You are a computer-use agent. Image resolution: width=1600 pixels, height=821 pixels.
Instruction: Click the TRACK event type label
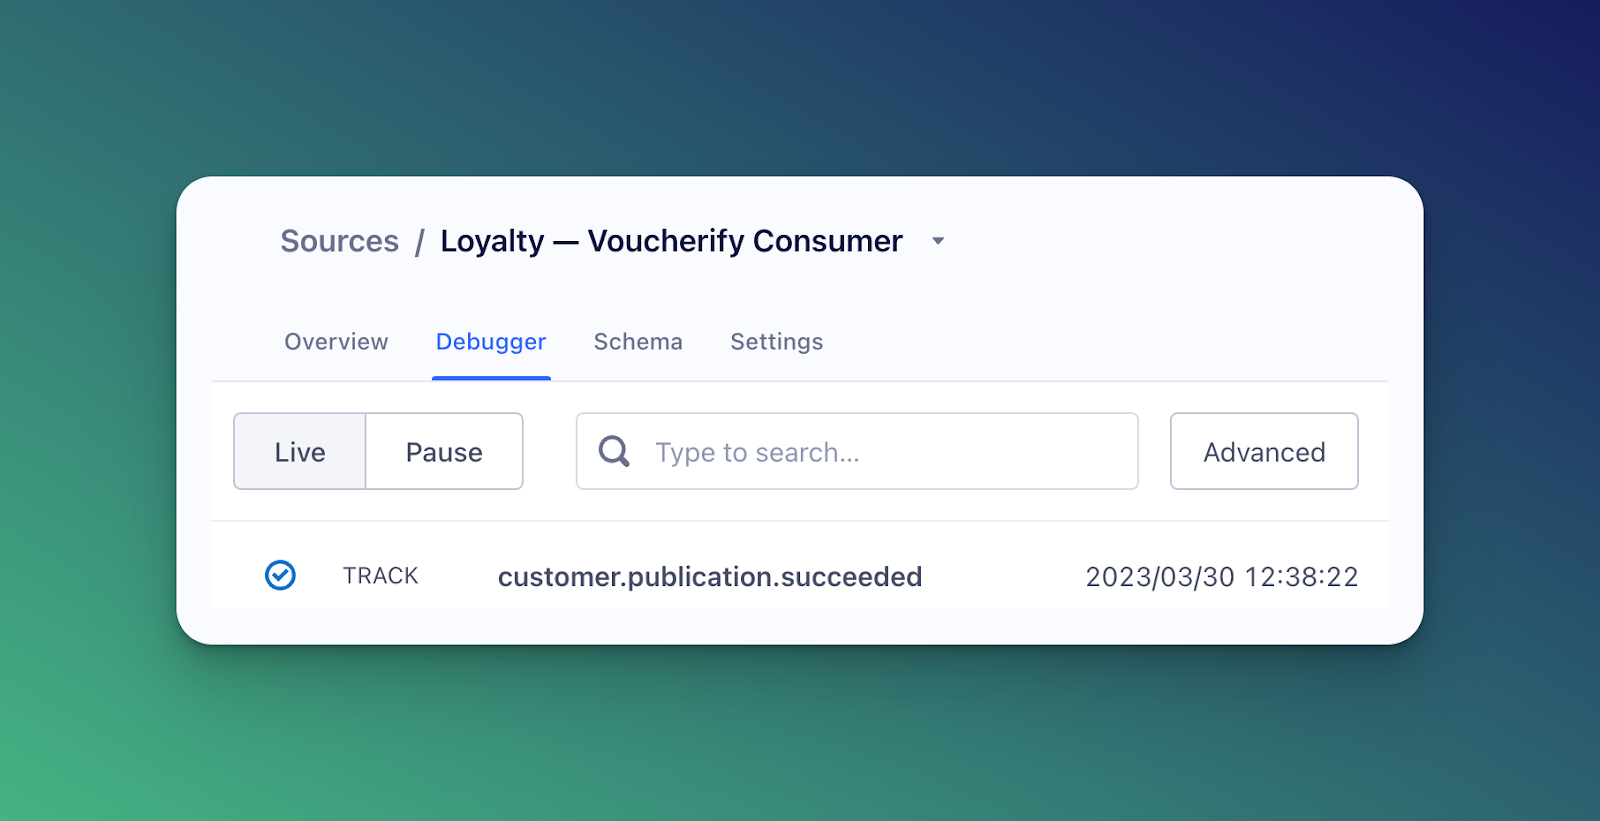(x=381, y=576)
